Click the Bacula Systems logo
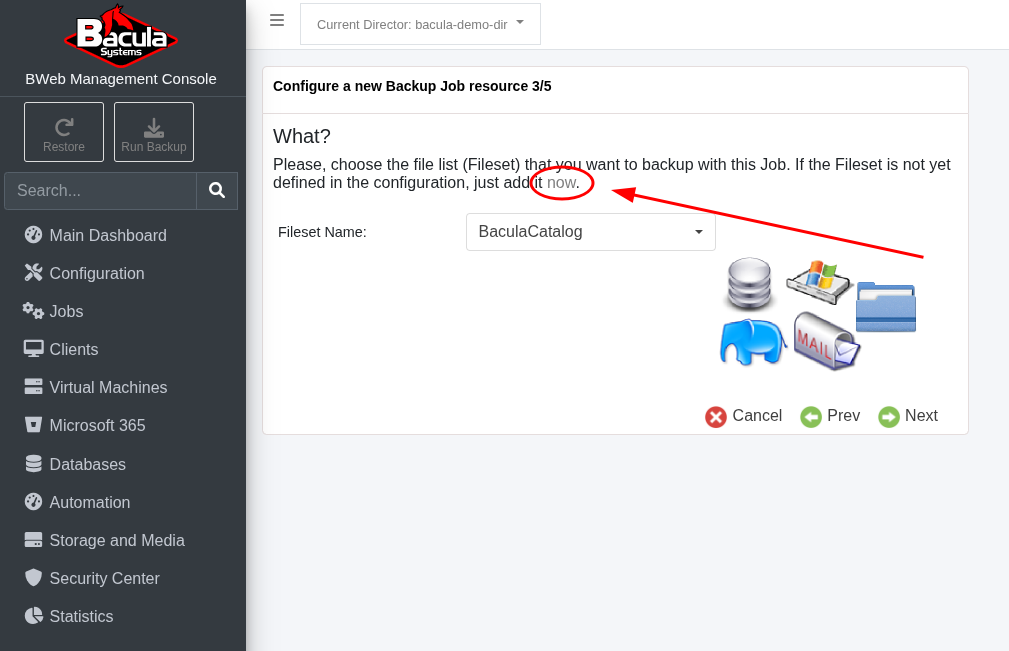This screenshot has height=651, width=1009. click(x=121, y=36)
